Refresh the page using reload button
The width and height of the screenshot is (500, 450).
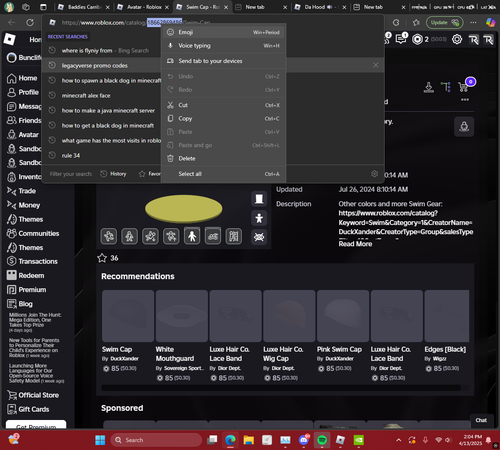pyautogui.click(x=30, y=22)
